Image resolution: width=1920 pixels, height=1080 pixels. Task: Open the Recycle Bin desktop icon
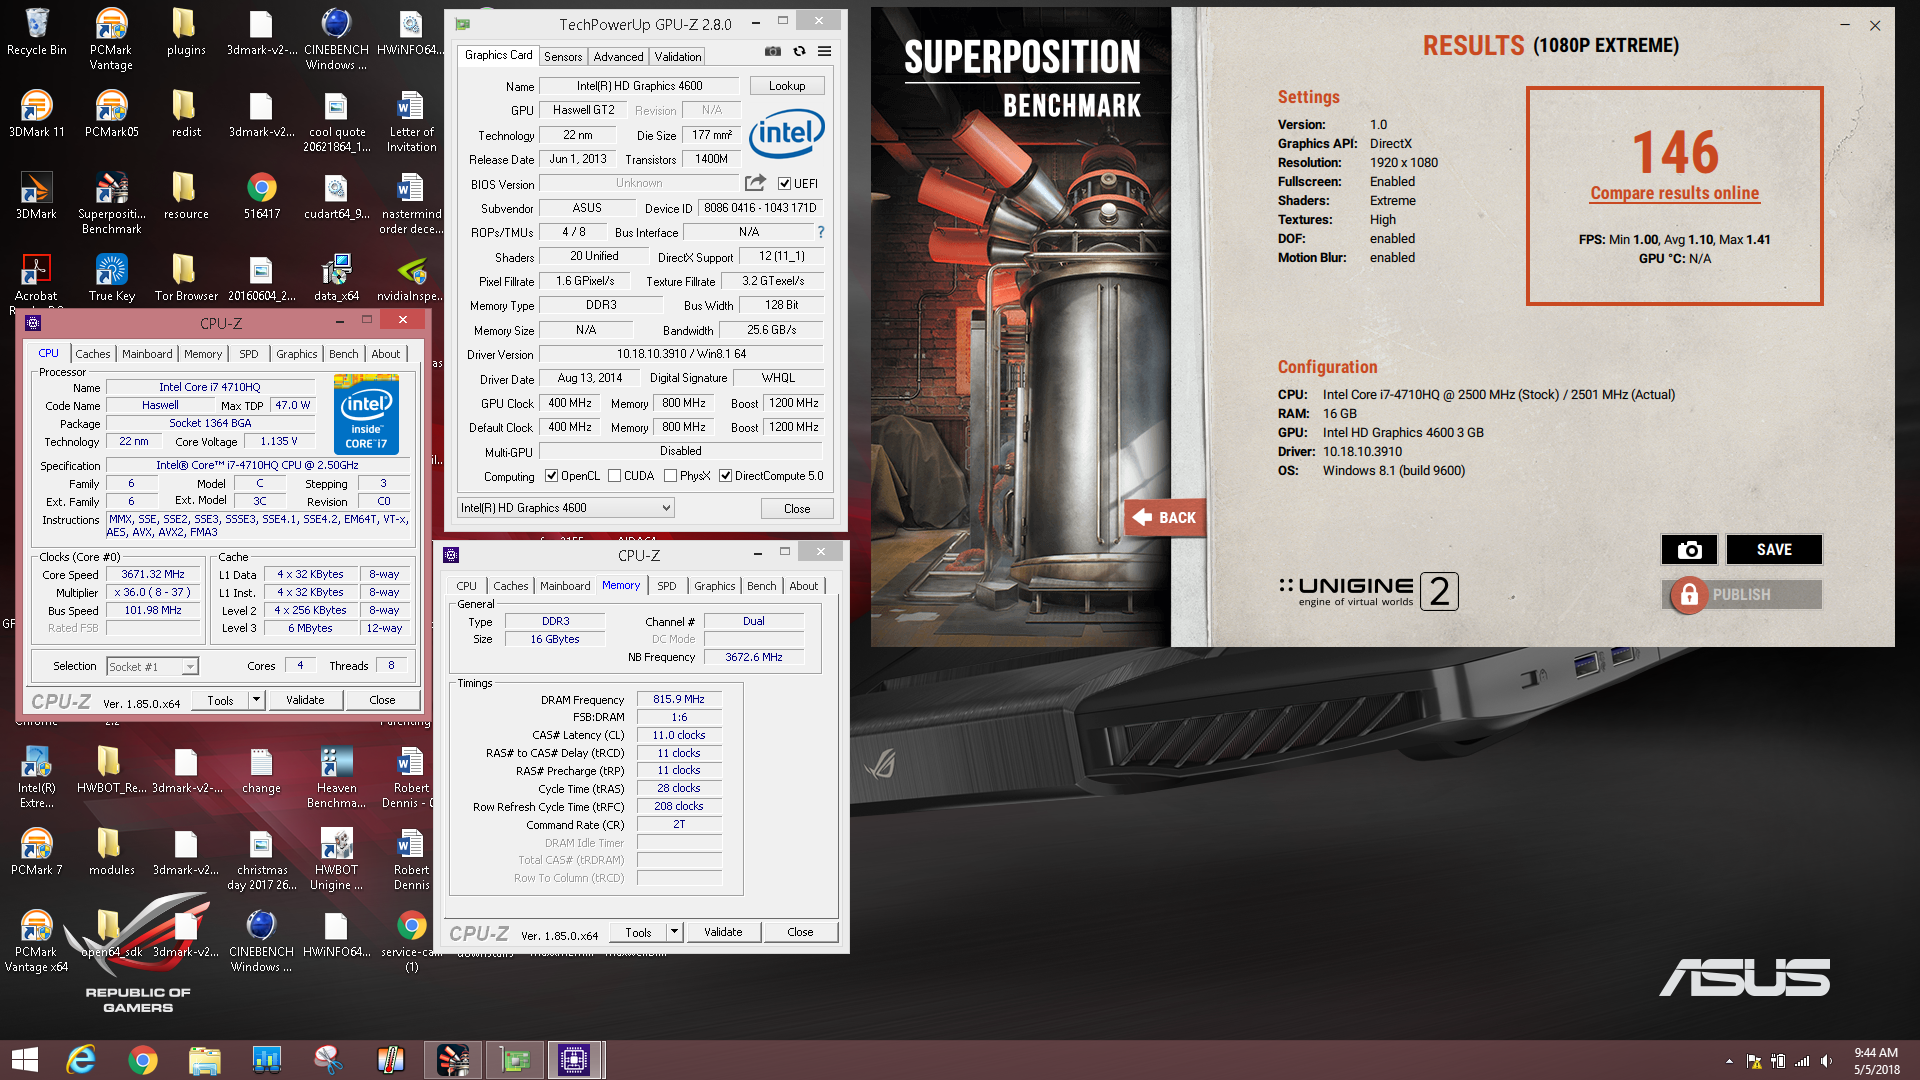(x=36, y=32)
